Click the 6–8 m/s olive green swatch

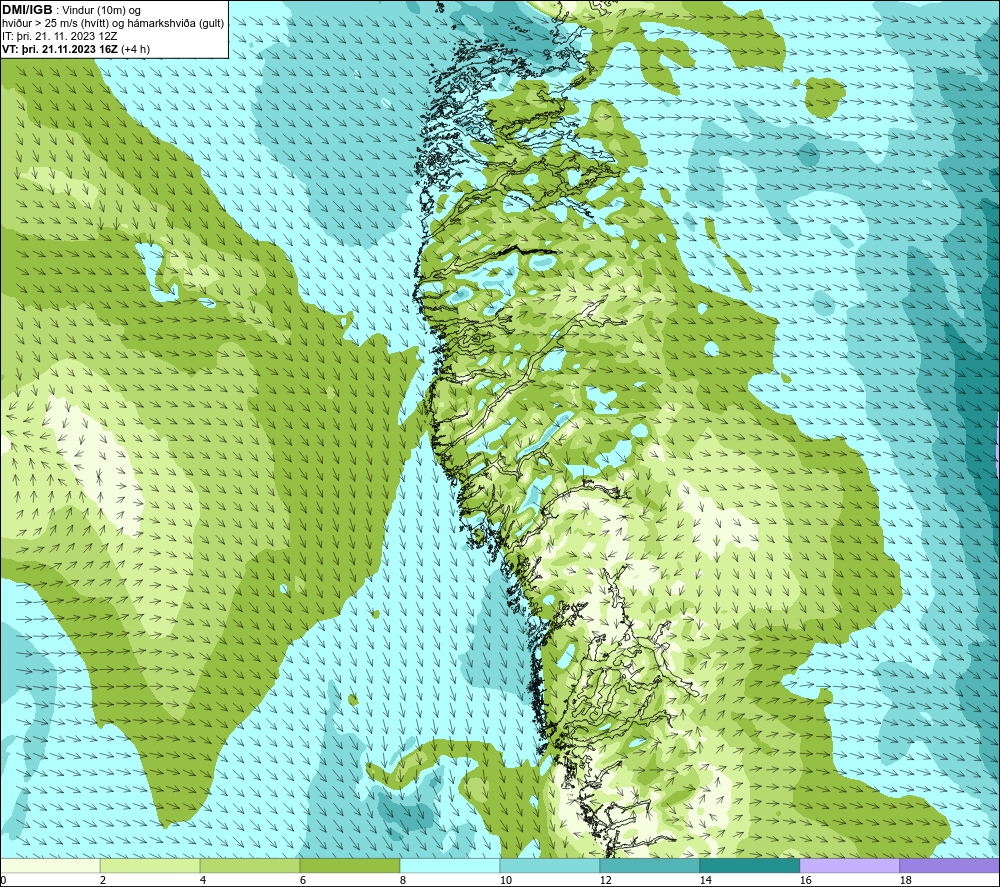[350, 865]
